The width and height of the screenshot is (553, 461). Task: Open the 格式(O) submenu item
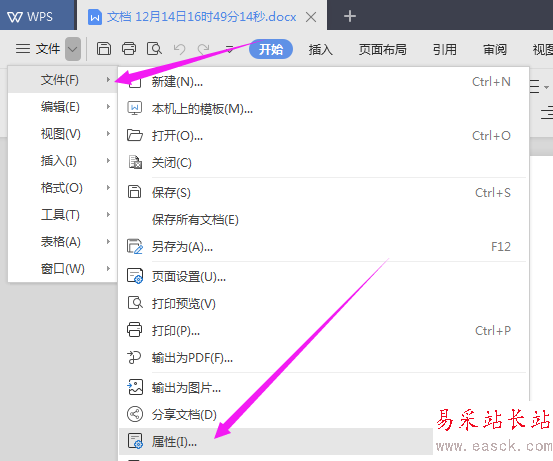pyautogui.click(x=62, y=188)
